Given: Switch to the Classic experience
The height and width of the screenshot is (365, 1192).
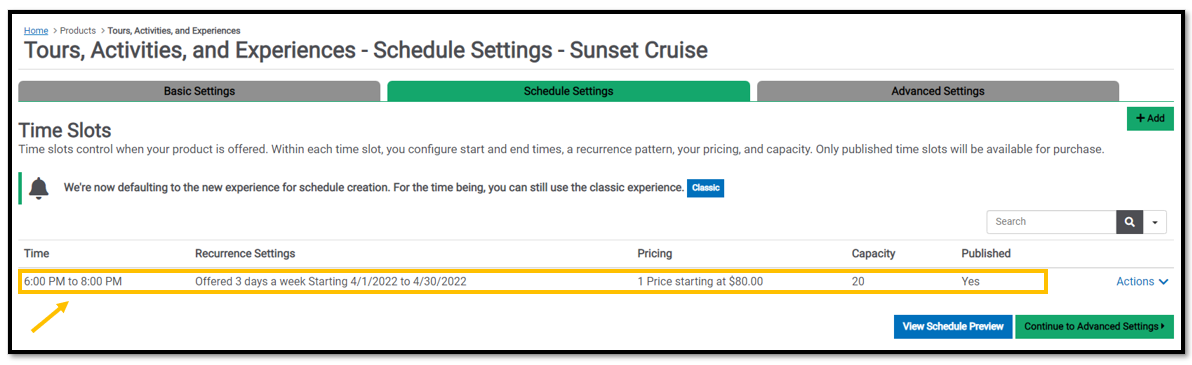Looking at the screenshot, I should point(705,188).
